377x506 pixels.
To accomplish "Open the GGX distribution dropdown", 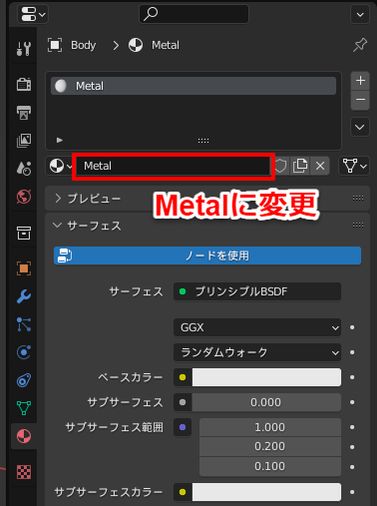I will click(x=257, y=328).
